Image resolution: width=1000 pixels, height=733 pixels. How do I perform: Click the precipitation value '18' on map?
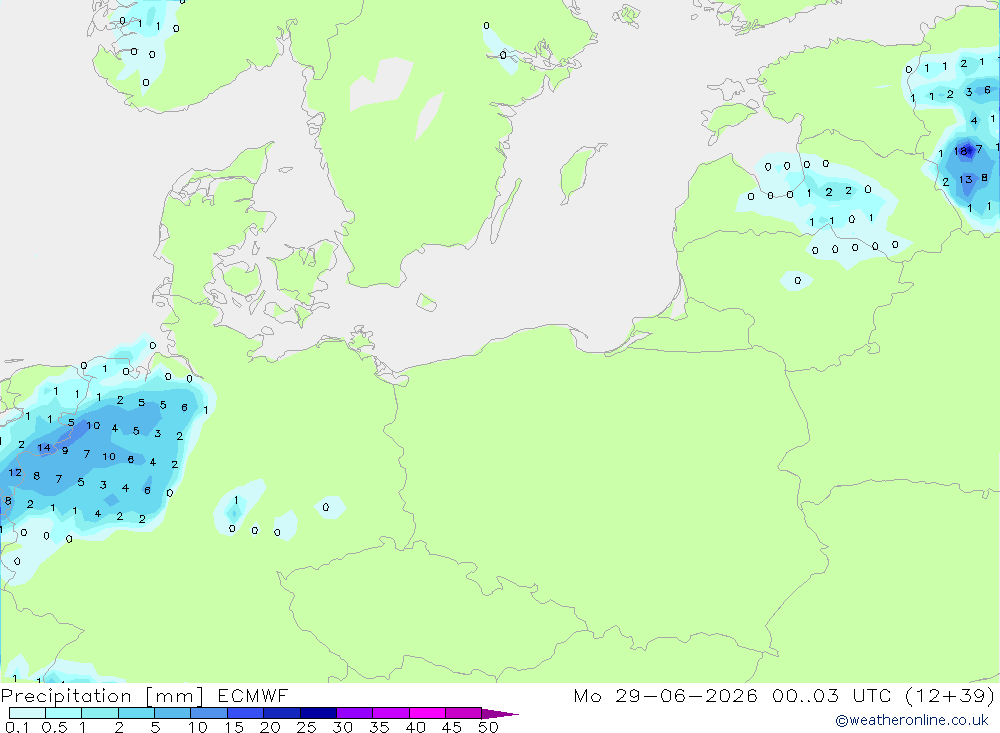click(961, 151)
